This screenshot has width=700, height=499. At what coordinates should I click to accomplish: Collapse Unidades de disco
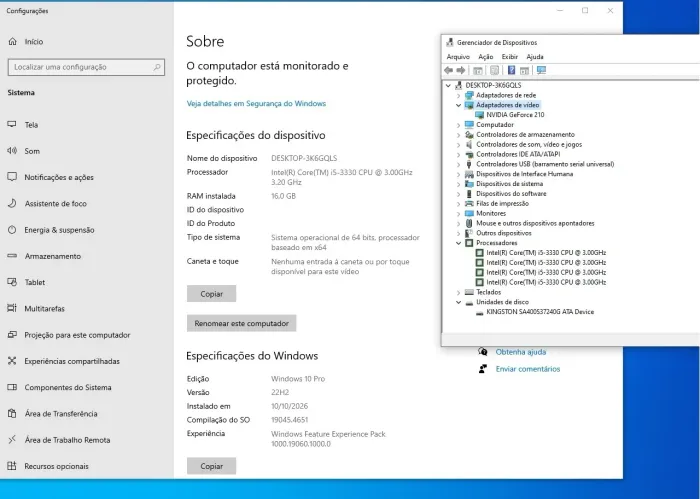(x=458, y=302)
